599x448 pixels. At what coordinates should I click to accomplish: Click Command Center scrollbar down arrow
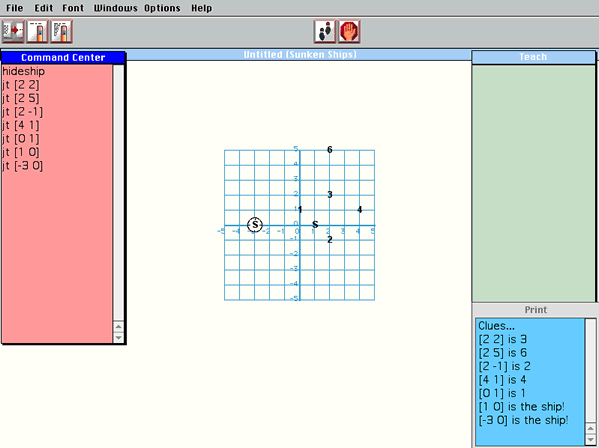[x=118, y=337]
